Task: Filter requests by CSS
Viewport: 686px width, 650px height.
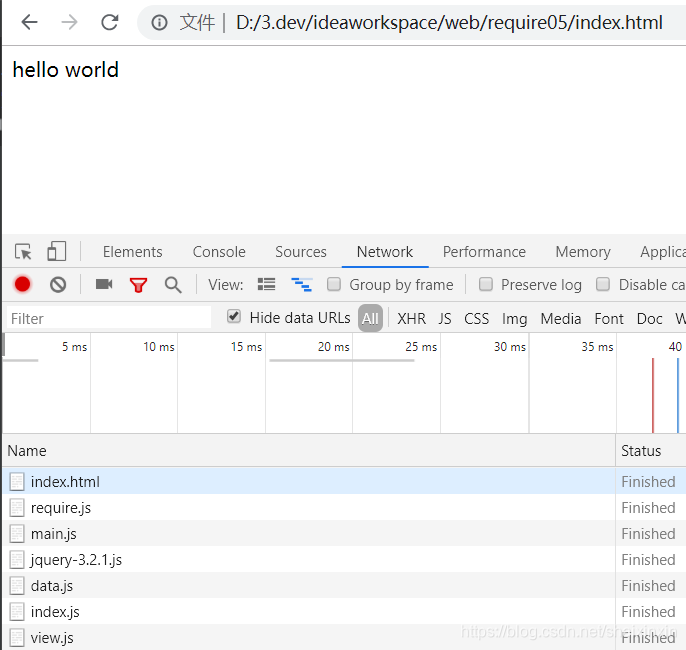Action: [476, 318]
